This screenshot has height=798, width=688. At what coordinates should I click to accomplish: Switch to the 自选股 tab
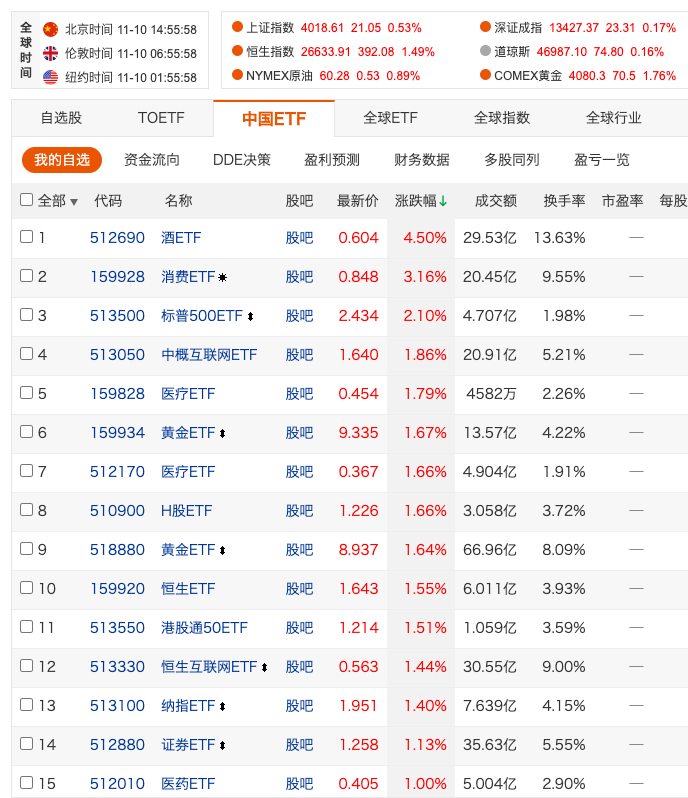[62, 118]
